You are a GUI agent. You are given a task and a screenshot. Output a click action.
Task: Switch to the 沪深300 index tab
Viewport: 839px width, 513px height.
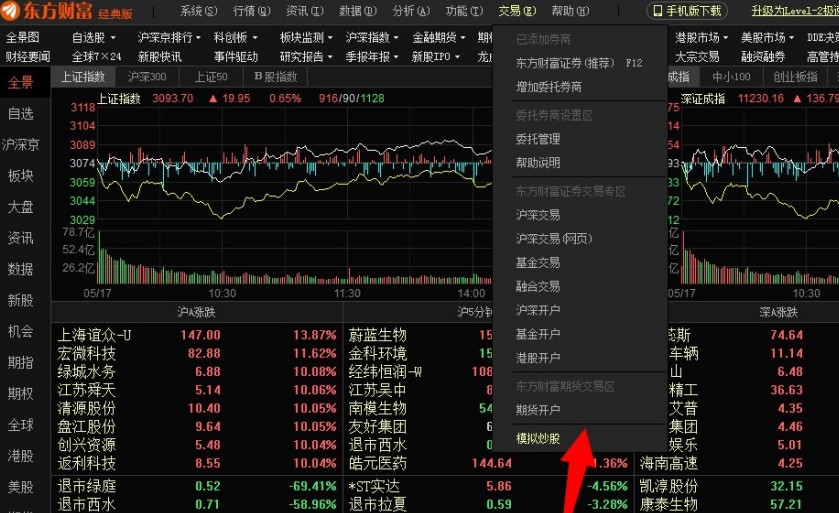tap(147, 77)
